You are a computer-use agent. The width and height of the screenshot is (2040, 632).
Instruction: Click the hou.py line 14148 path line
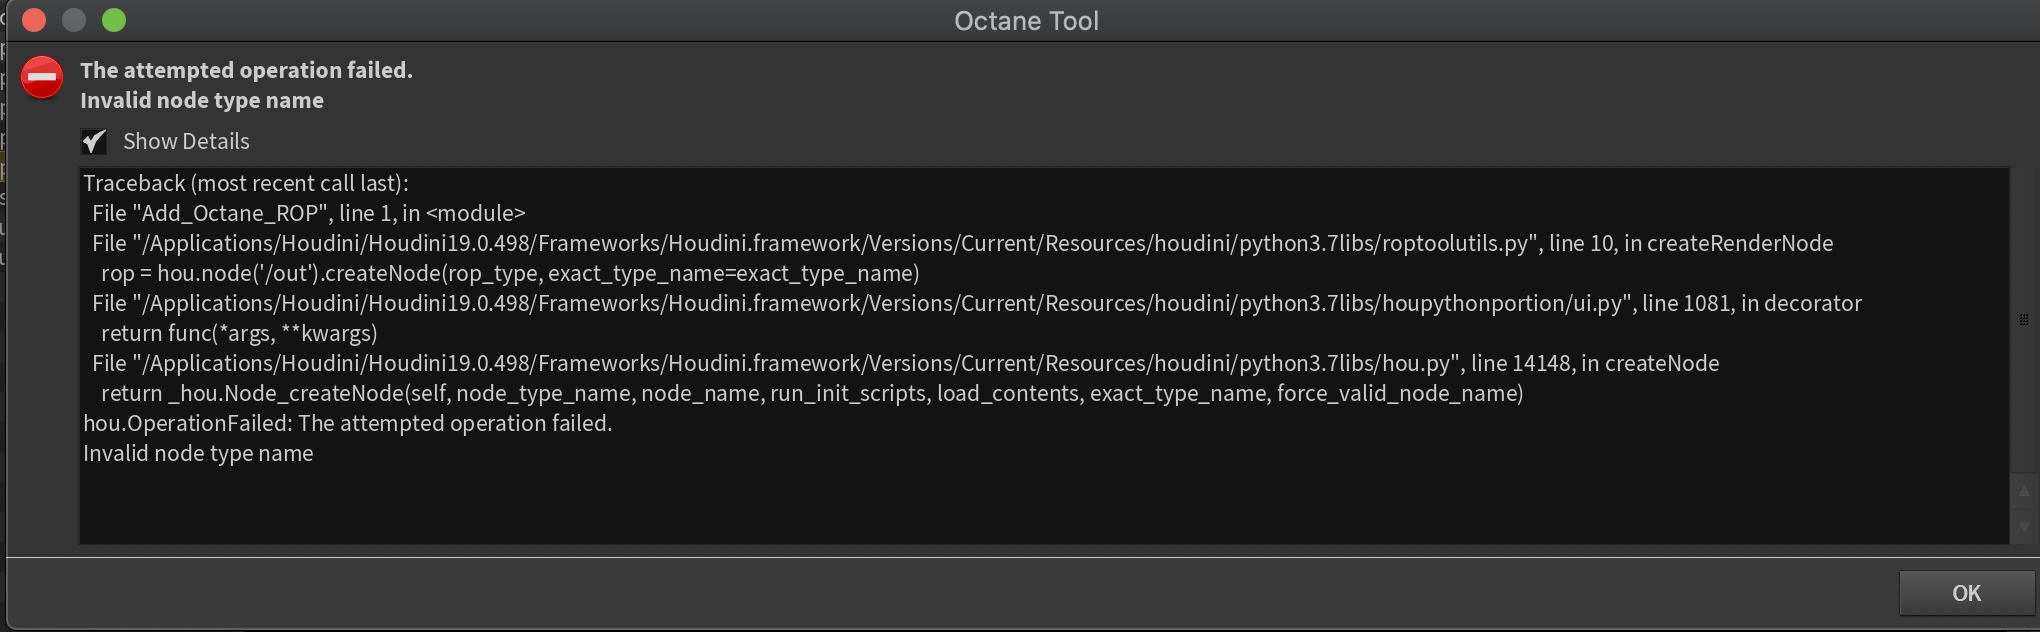point(905,363)
